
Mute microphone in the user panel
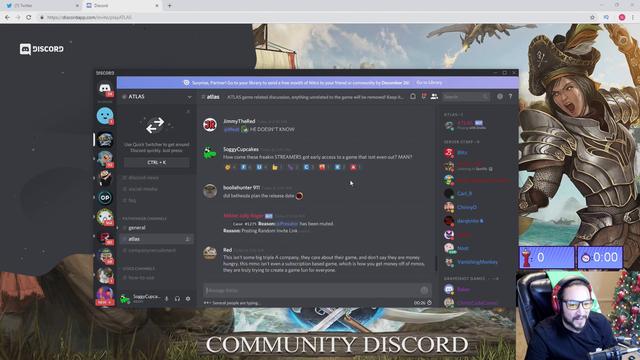[x=167, y=299]
